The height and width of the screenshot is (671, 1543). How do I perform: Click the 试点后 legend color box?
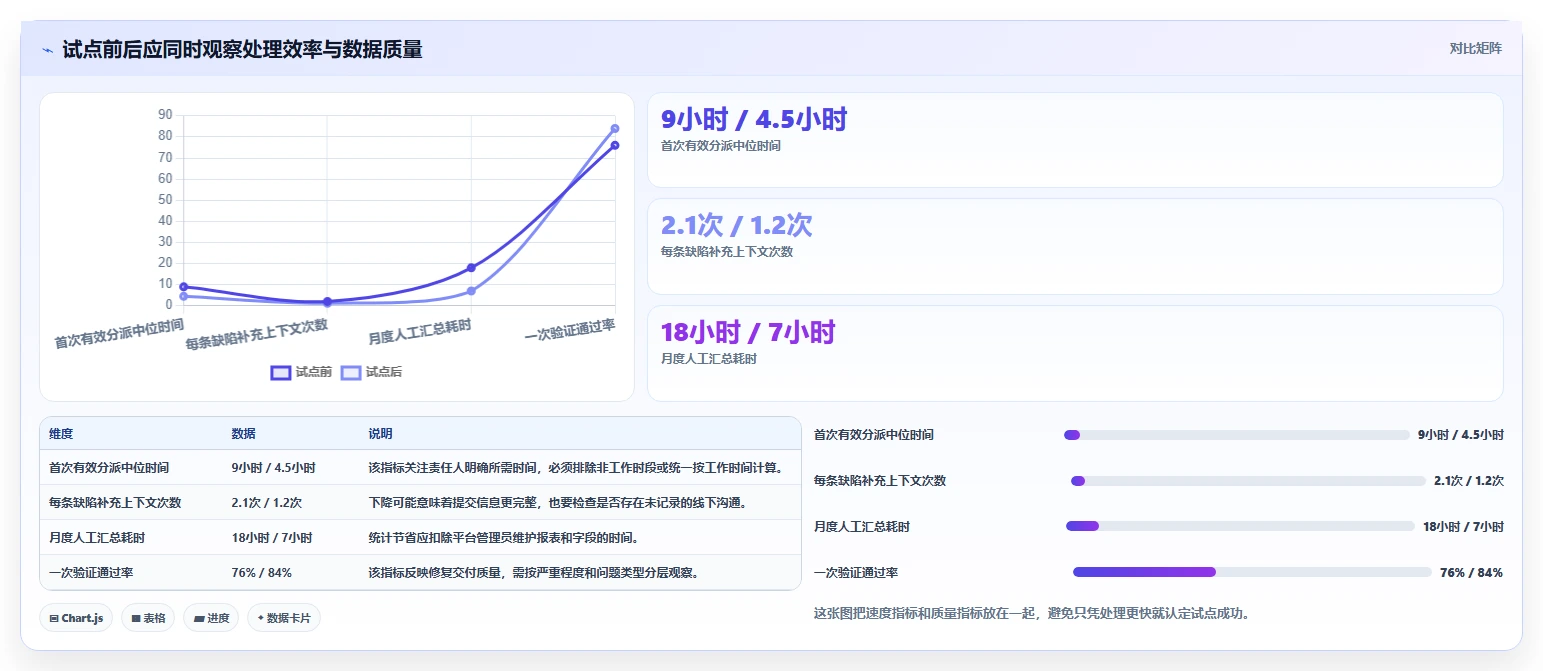[x=351, y=372]
